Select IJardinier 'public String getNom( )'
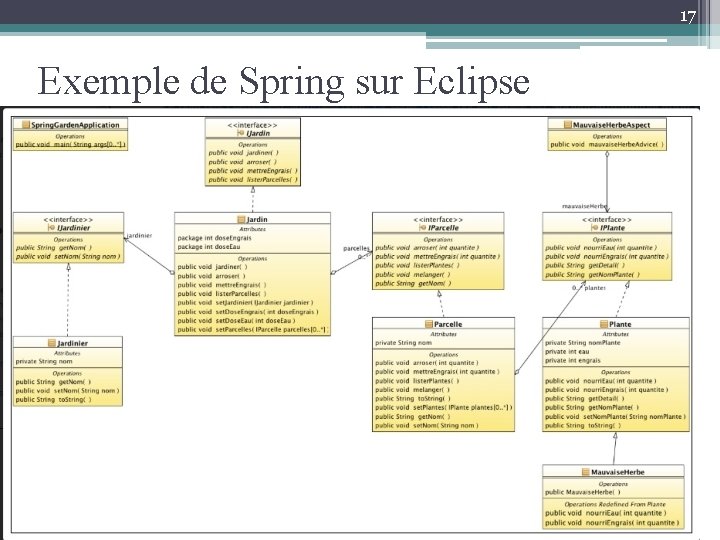The height and width of the screenshot is (540, 720). coord(54,248)
